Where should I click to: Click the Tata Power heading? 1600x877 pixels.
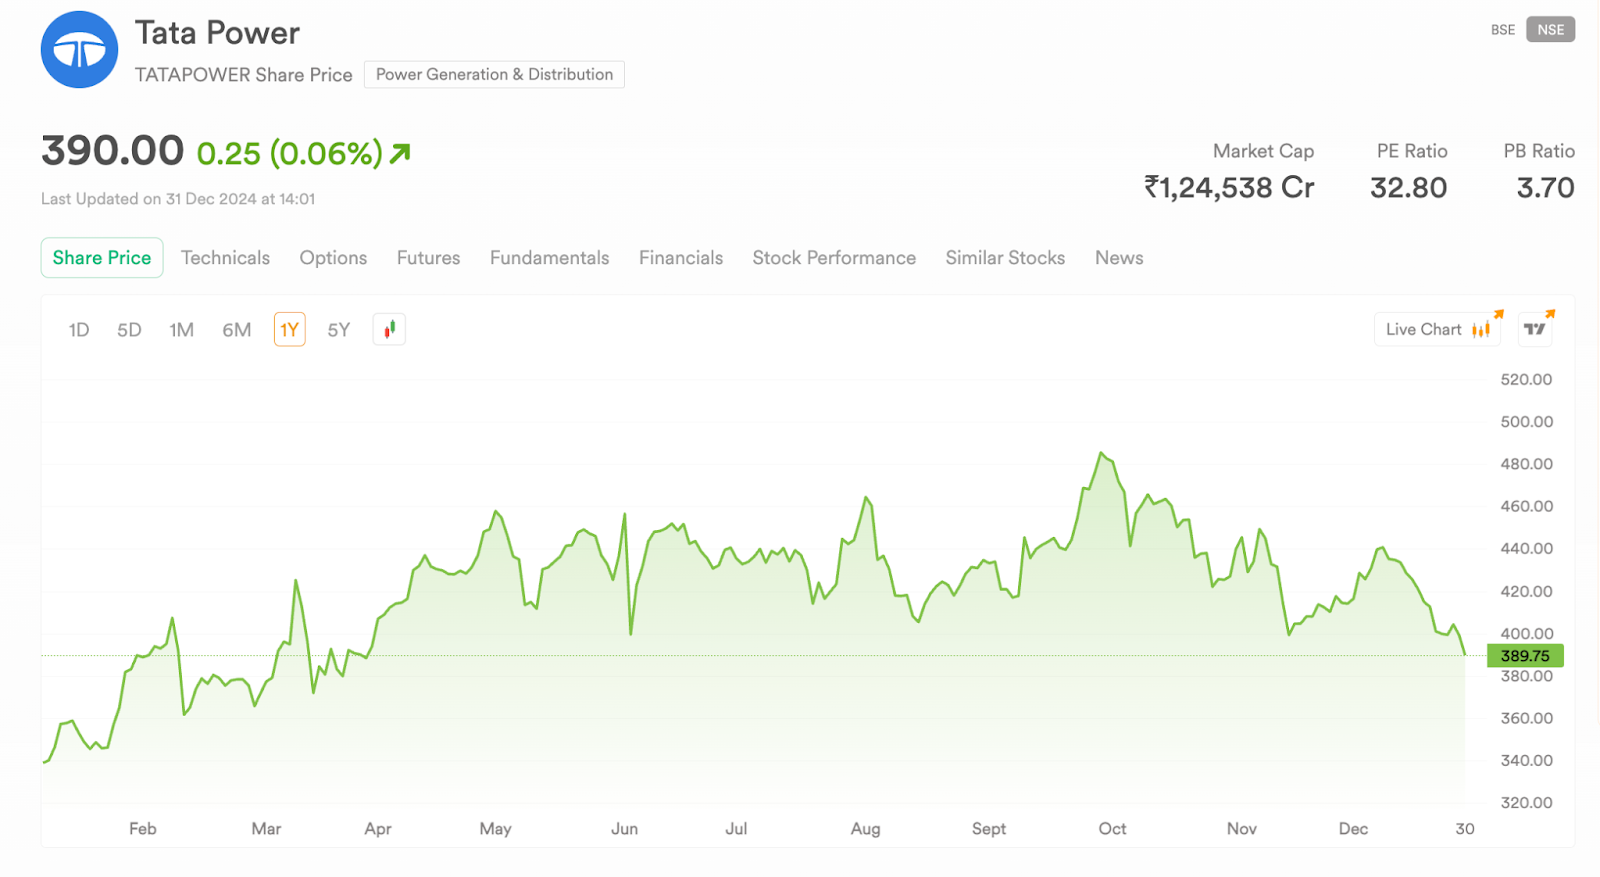[217, 33]
